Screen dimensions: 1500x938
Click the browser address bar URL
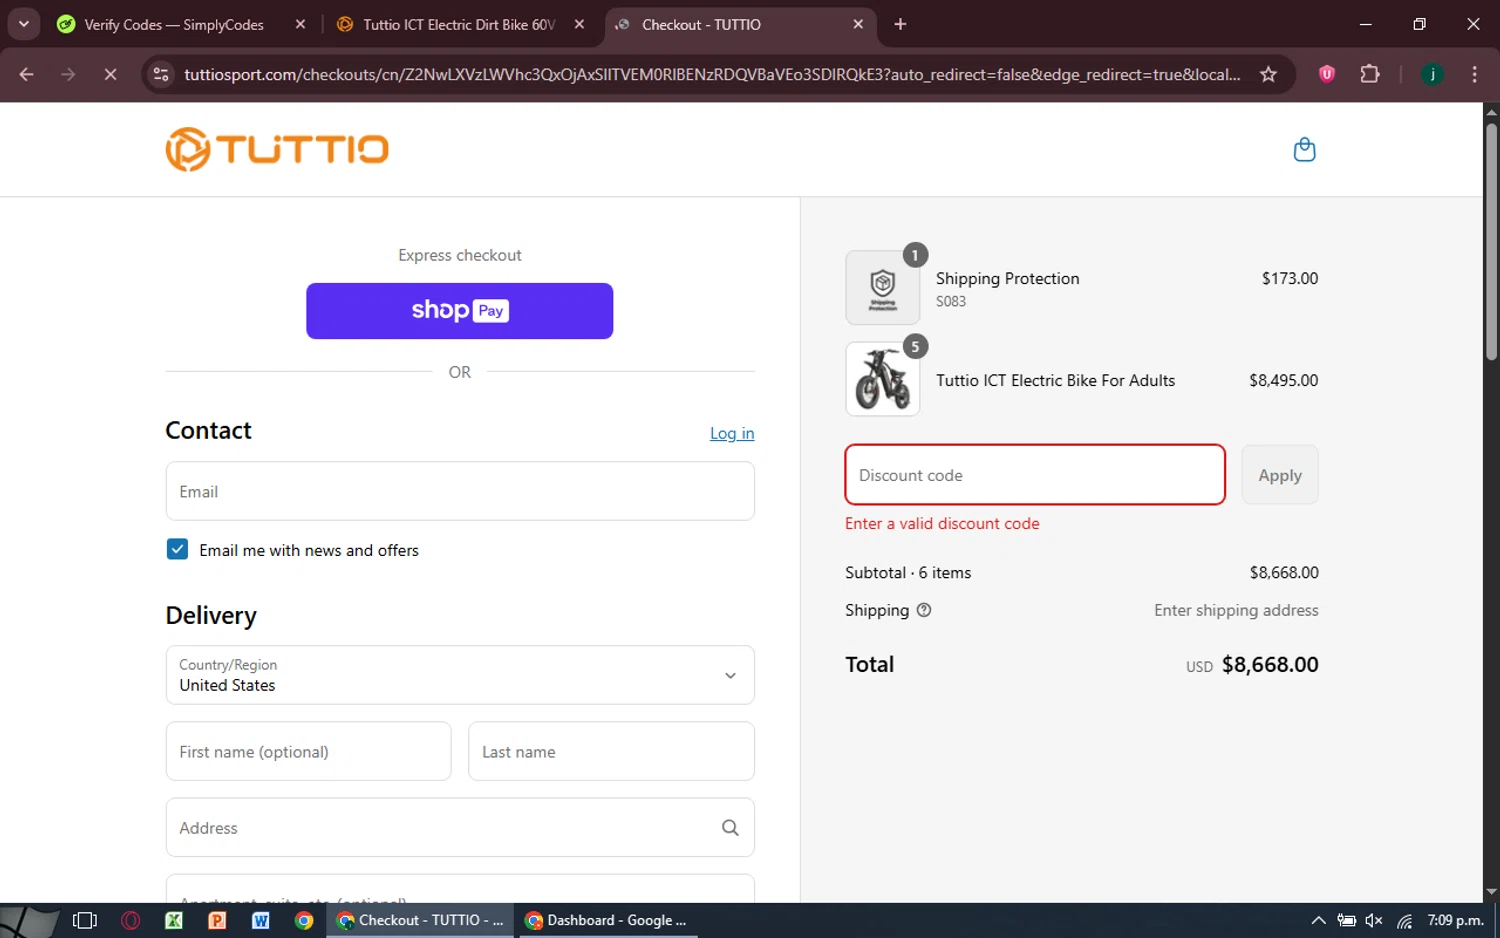[712, 74]
